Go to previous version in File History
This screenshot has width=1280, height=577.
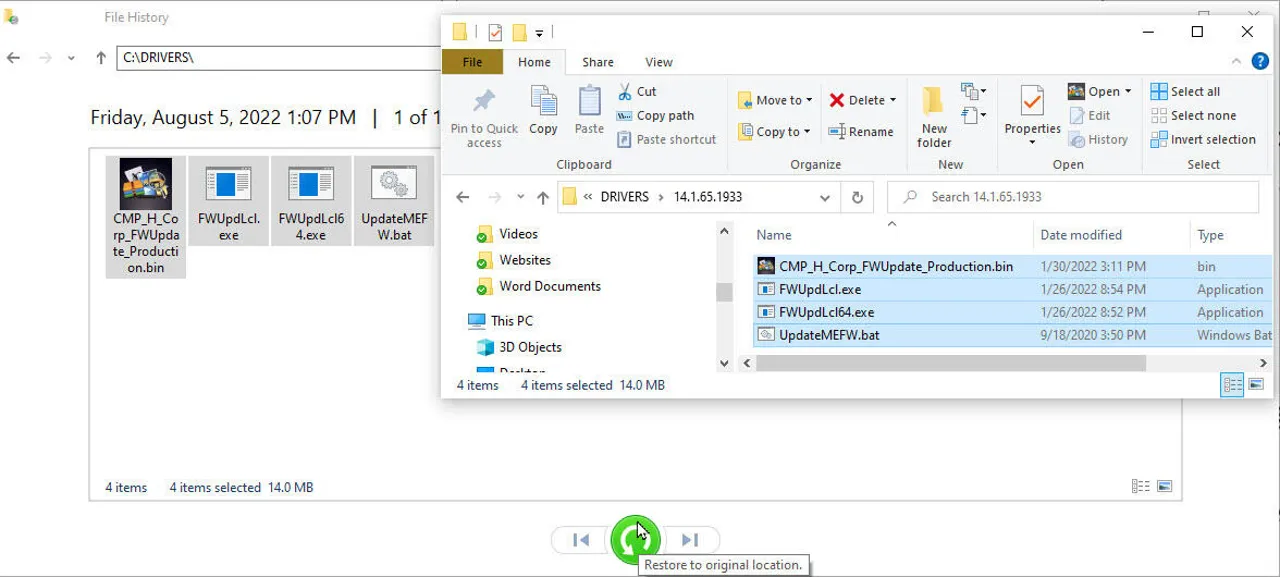pyautogui.click(x=581, y=540)
